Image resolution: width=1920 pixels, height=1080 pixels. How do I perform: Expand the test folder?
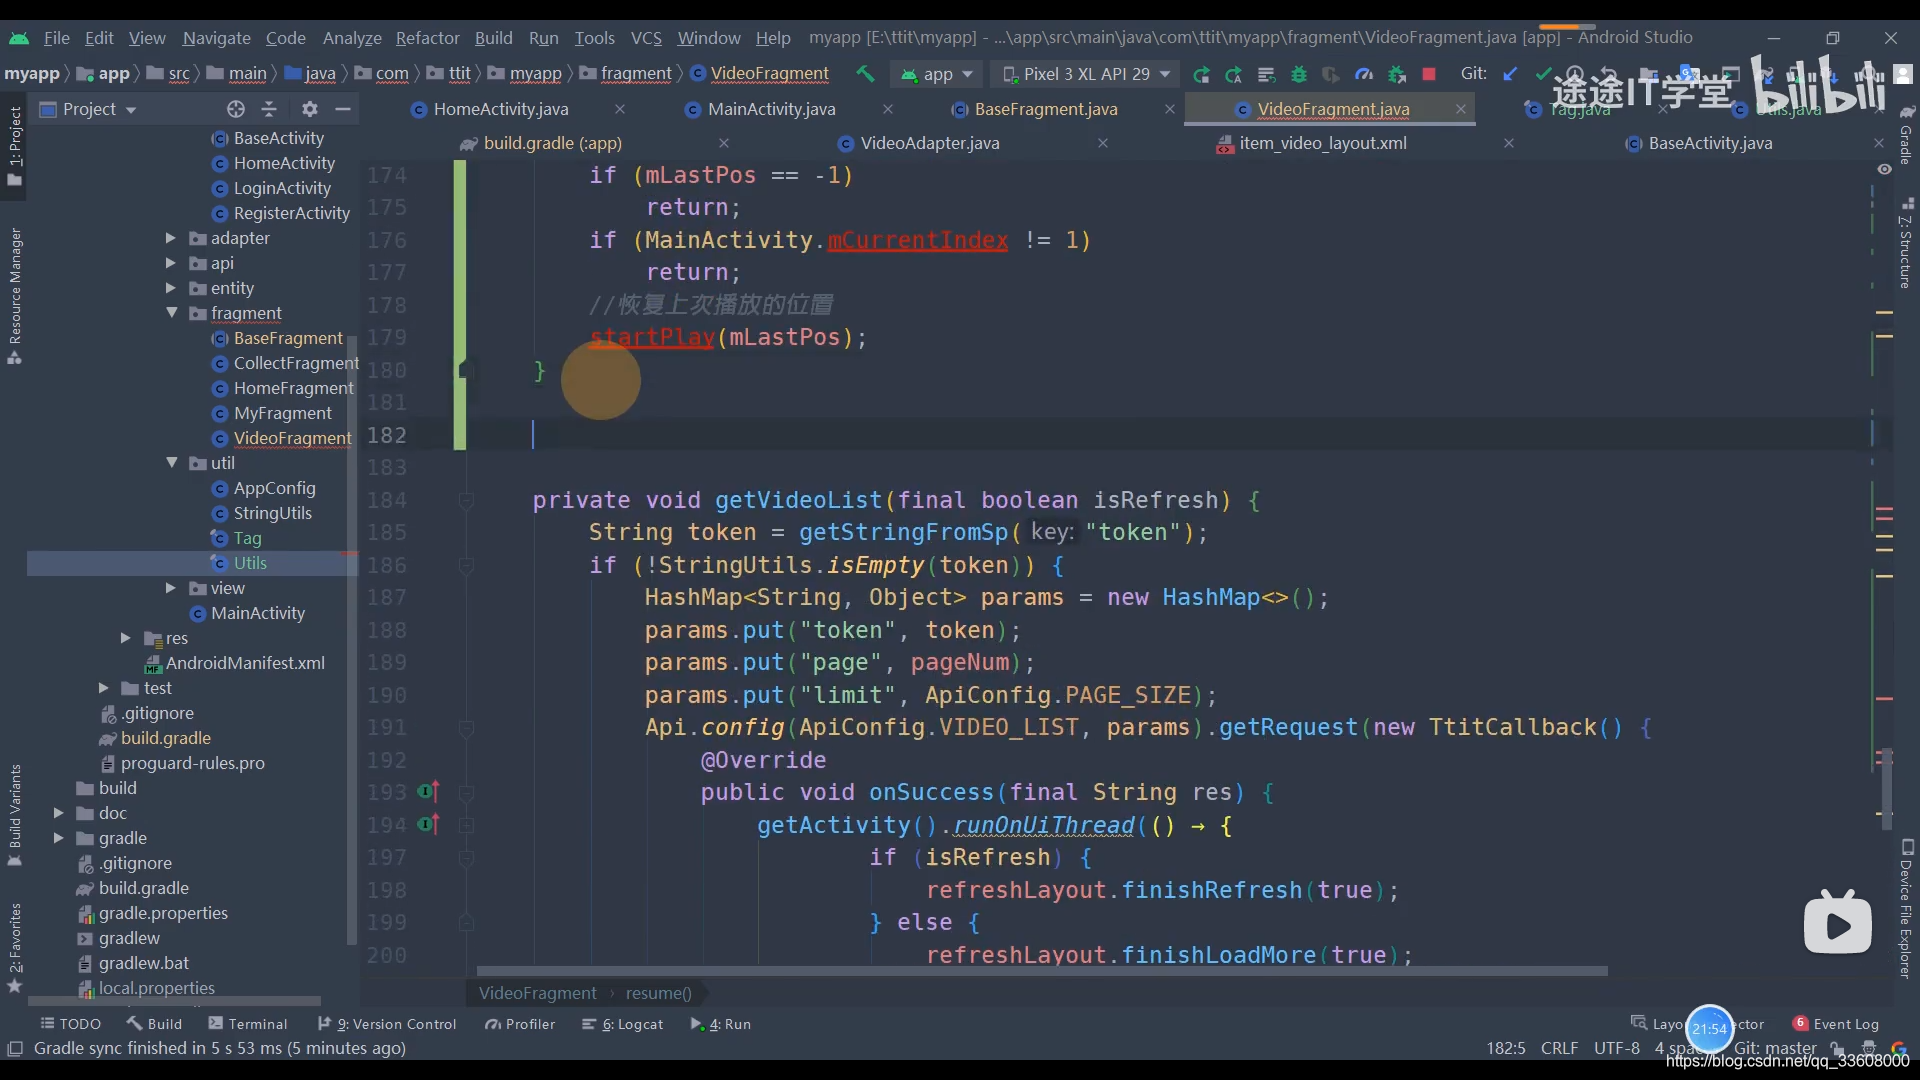pos(103,688)
